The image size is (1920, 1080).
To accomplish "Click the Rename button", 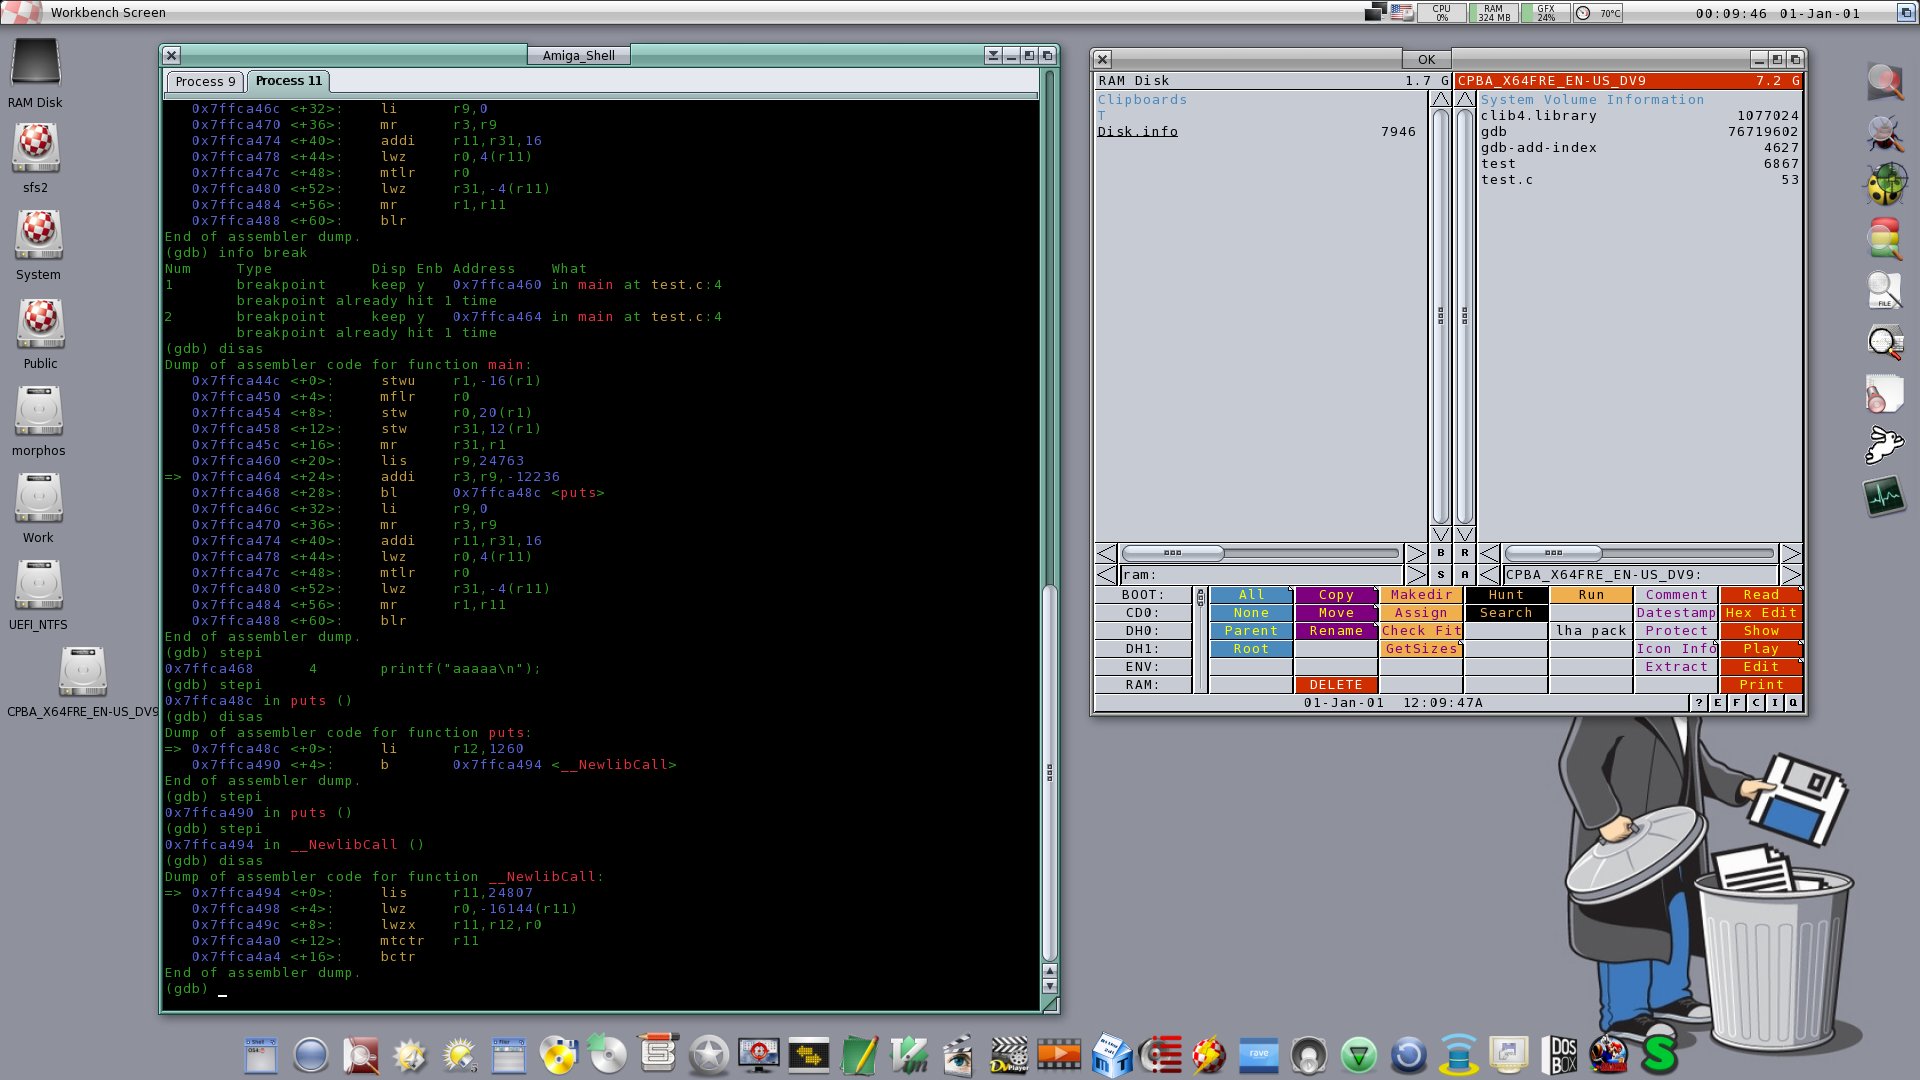I will (1336, 631).
